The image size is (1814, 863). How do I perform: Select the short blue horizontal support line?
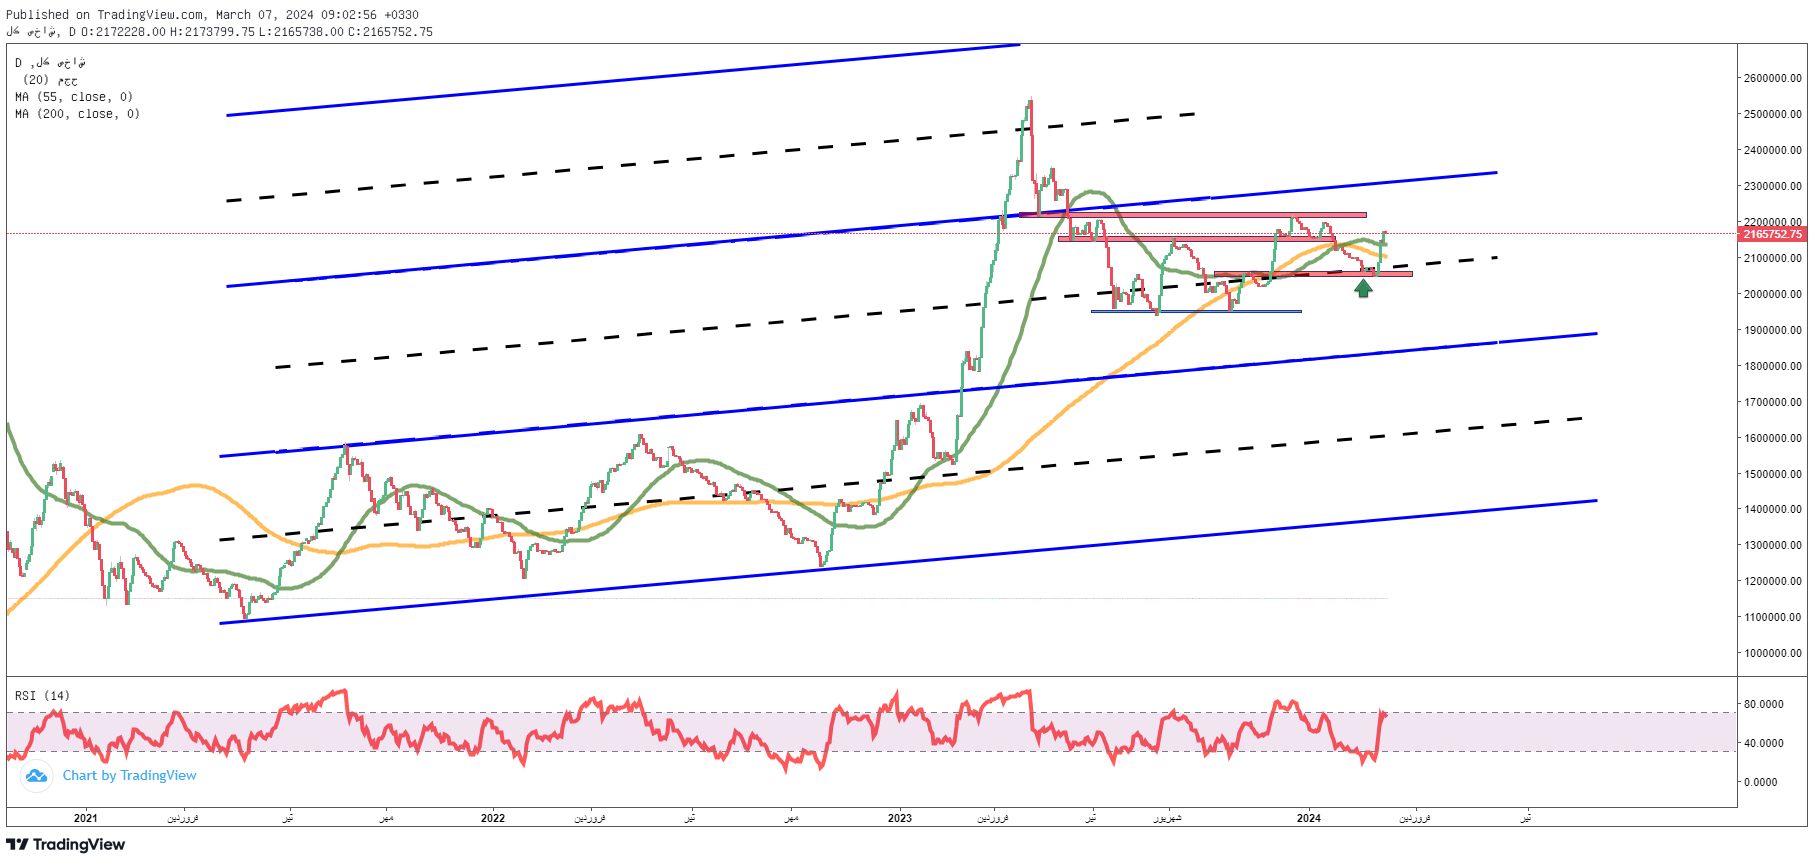click(1196, 311)
